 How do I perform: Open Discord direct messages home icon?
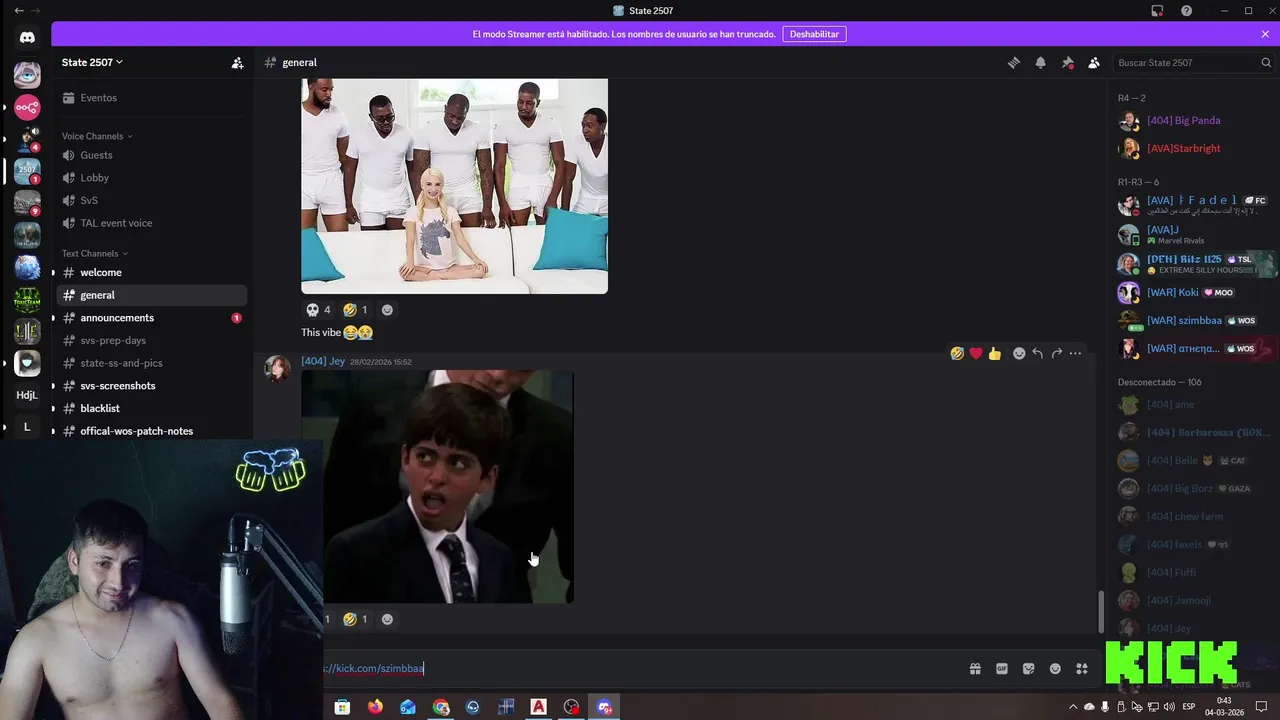[x=27, y=37]
